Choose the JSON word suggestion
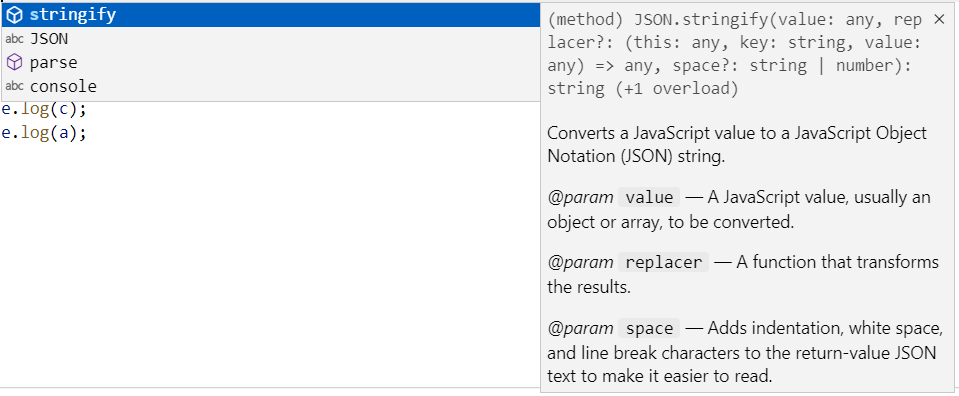 270,39
